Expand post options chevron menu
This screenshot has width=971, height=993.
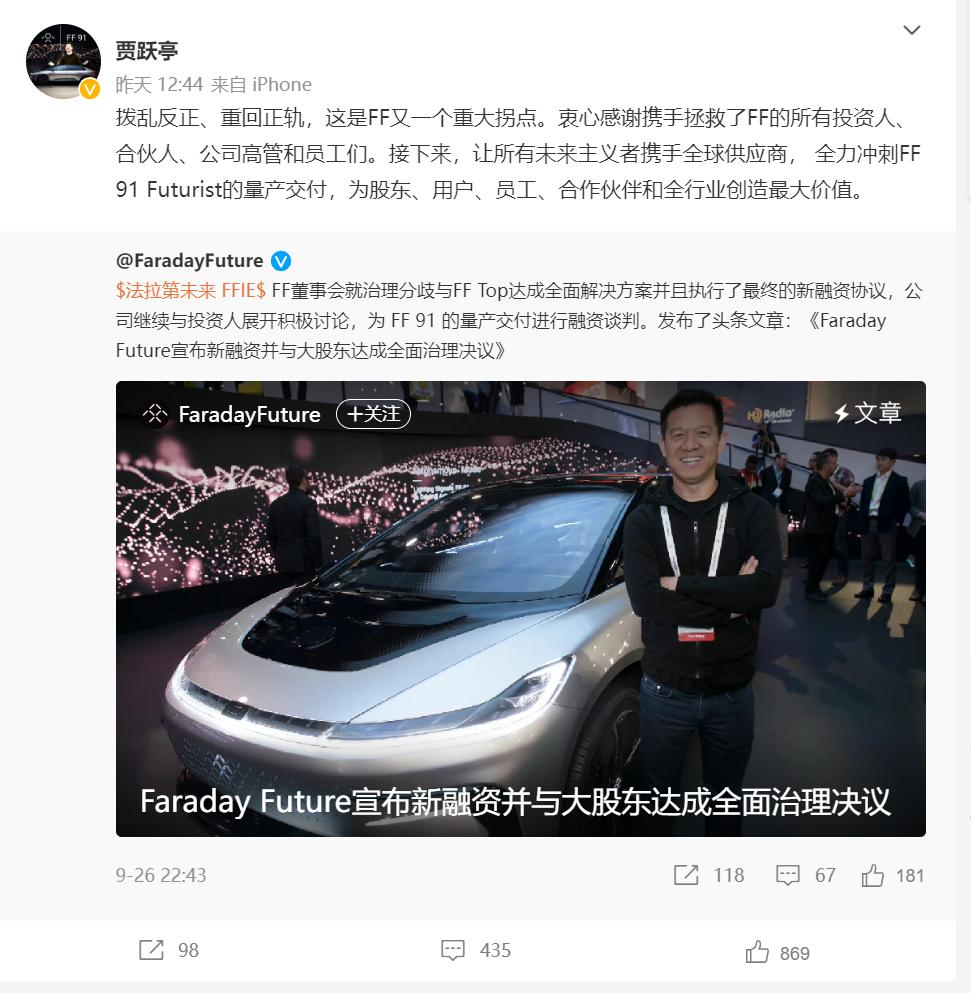pyautogui.click(x=911, y=30)
